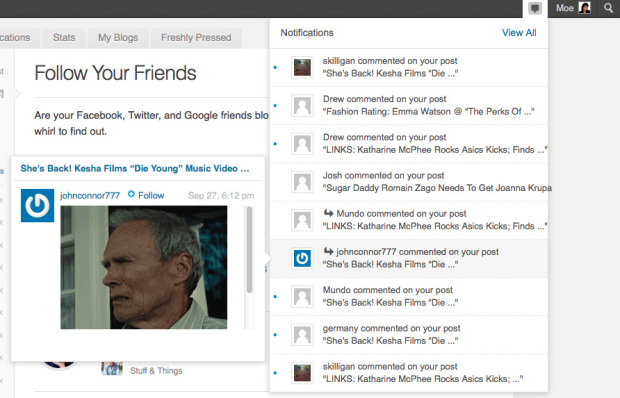Switch to the Stats tab

(x=64, y=38)
